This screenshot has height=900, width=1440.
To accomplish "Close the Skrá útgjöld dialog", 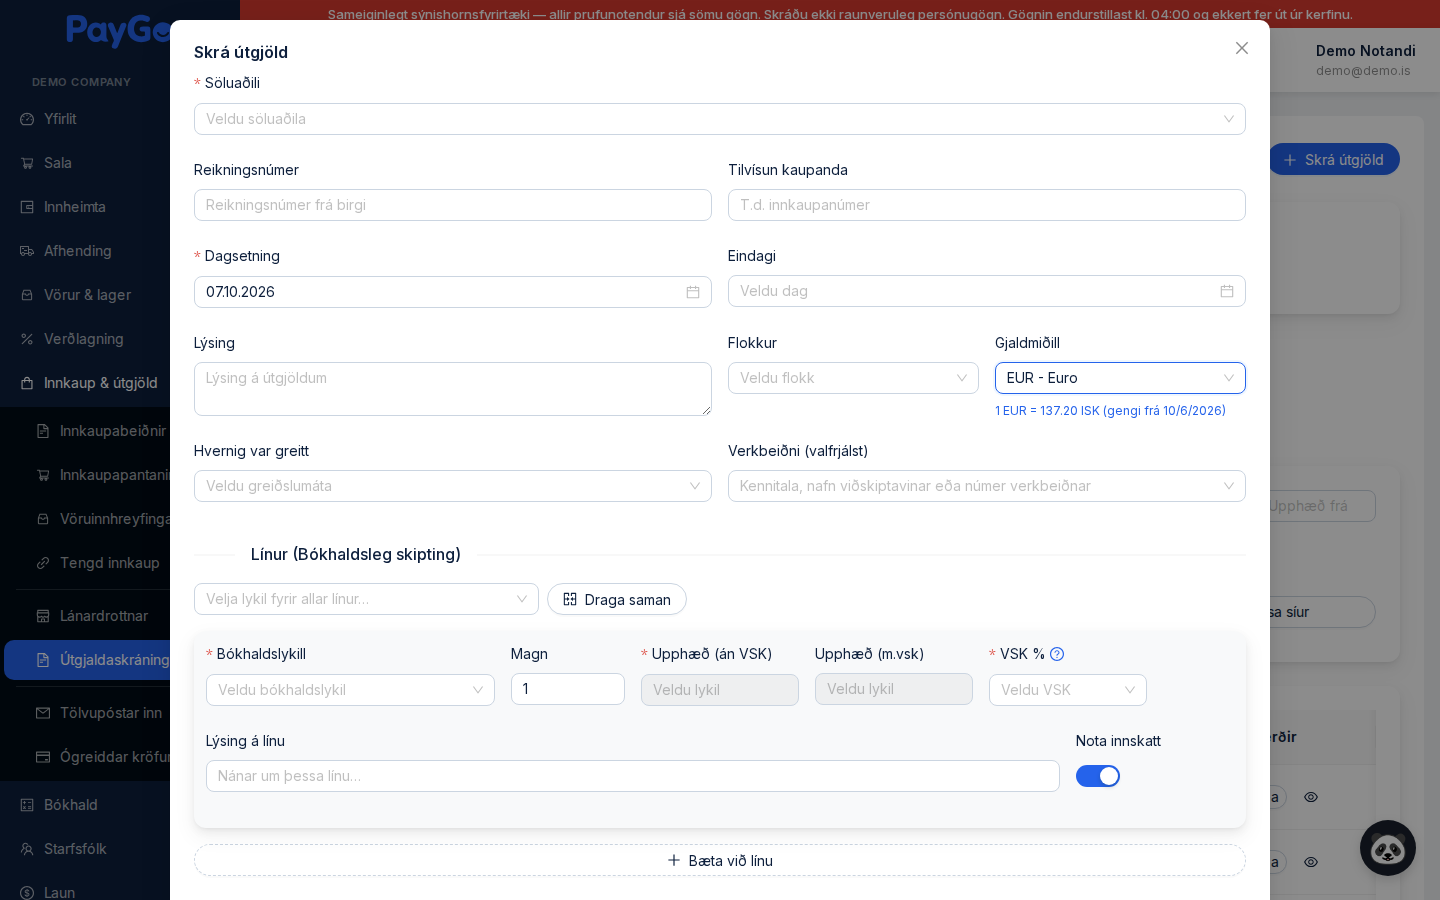I will (x=1242, y=48).
